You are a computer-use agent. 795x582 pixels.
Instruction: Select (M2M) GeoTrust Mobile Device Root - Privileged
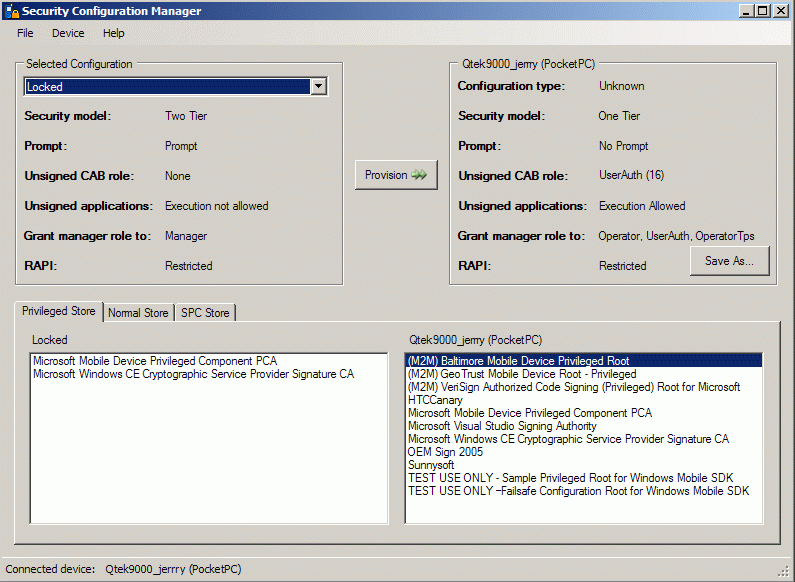(x=521, y=374)
